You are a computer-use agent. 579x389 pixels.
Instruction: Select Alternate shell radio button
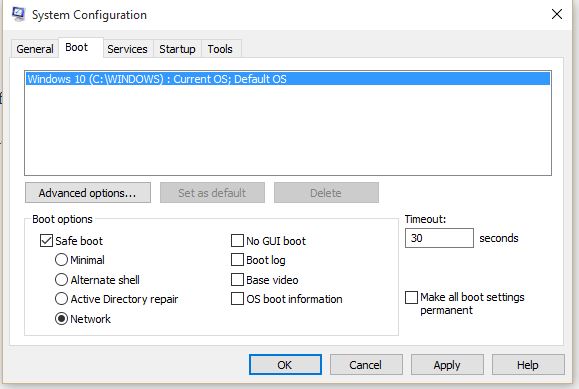pos(61,279)
